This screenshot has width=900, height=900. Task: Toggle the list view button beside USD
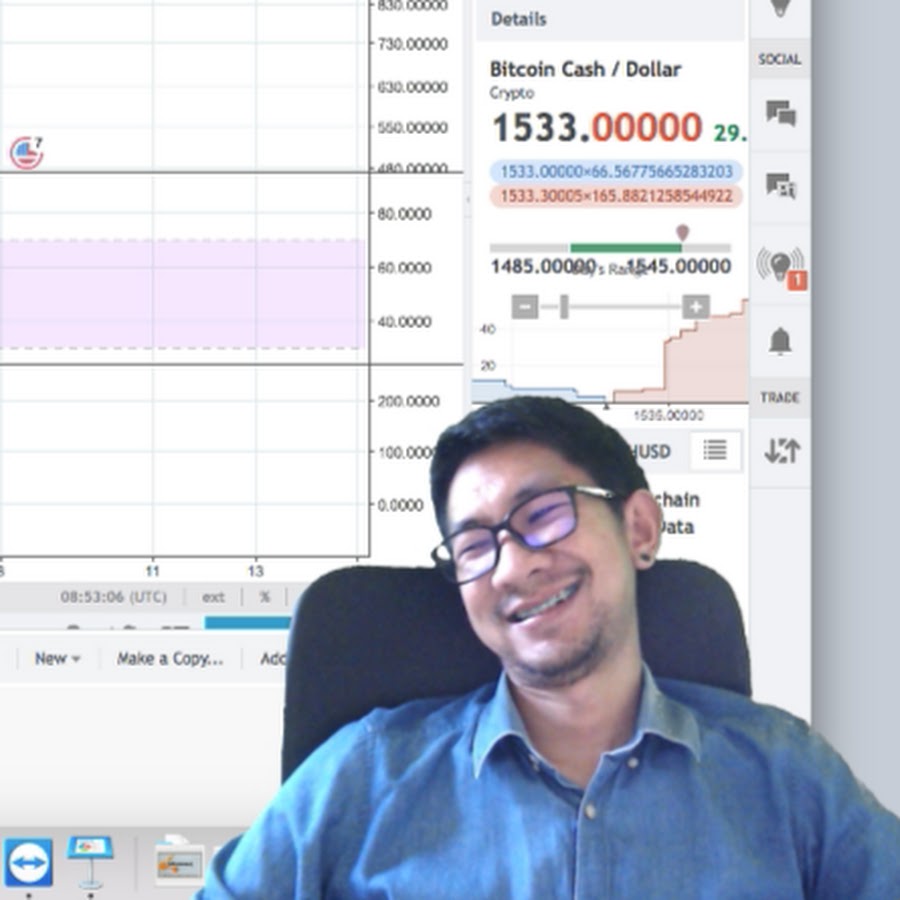(715, 451)
